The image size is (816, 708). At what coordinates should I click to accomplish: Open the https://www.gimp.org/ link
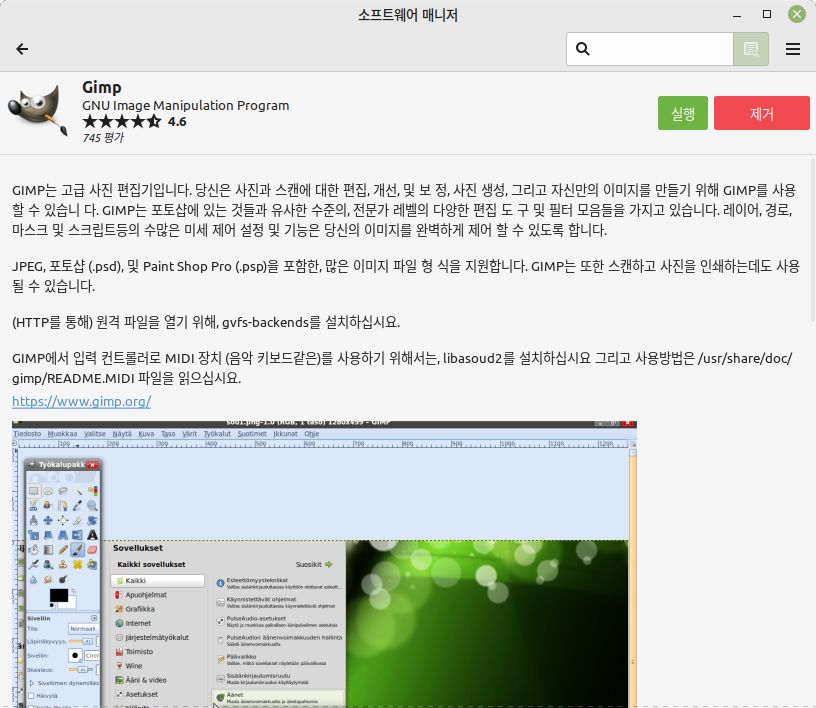coord(82,401)
